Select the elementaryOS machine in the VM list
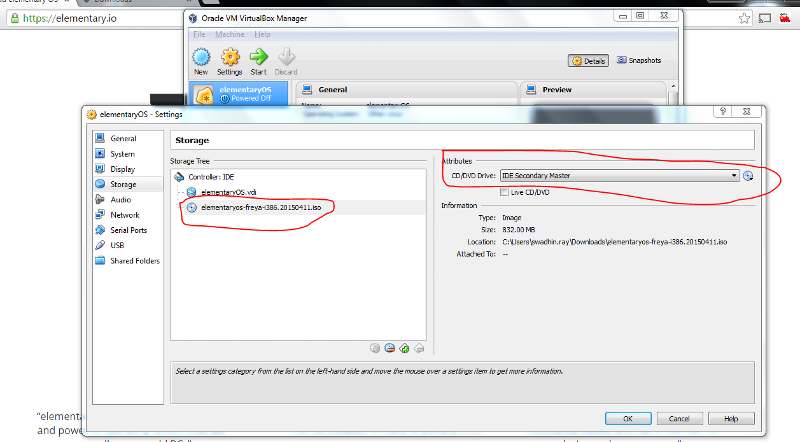 coord(238,94)
